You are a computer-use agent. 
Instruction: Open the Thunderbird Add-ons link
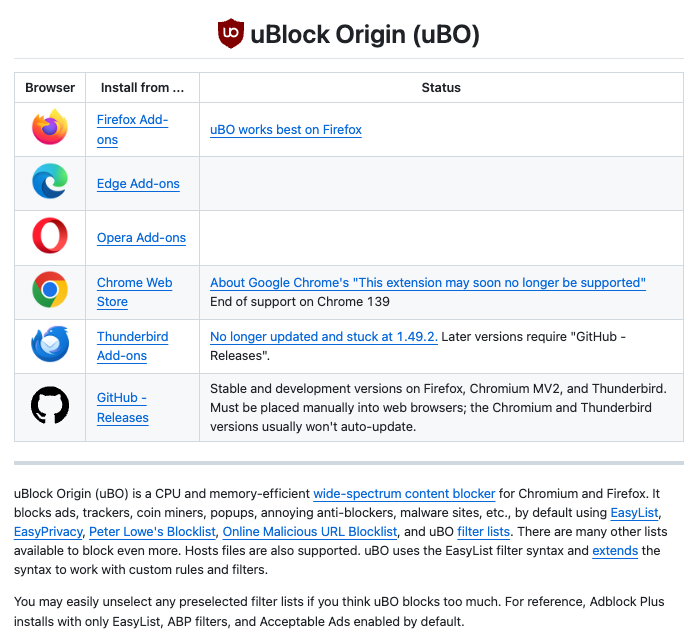(x=132, y=346)
